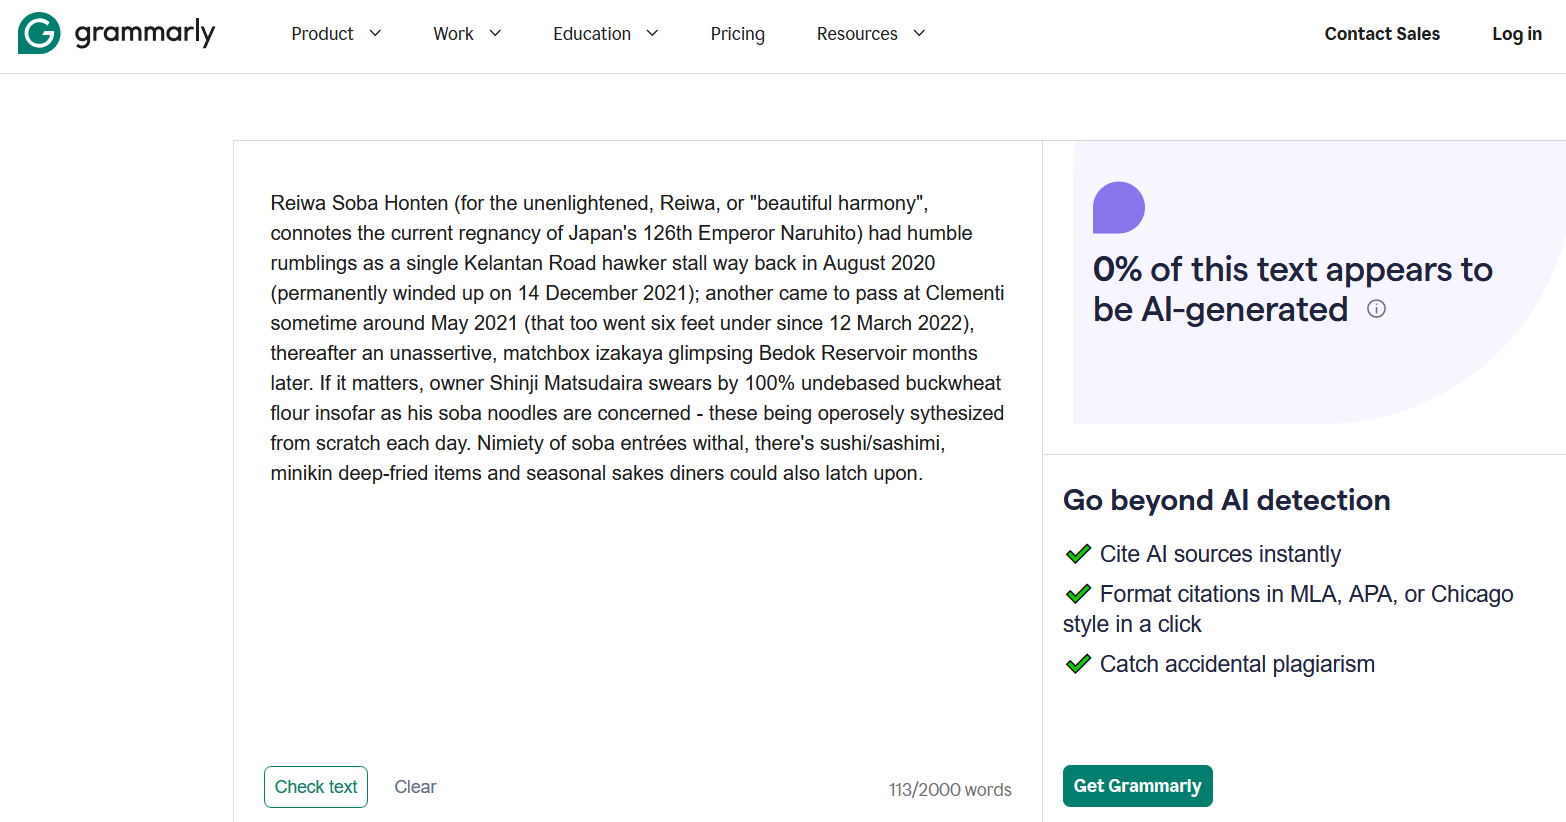Screen dimensions: 1566x822
Task: Click the grammarly wordmark
Action: [x=145, y=33]
